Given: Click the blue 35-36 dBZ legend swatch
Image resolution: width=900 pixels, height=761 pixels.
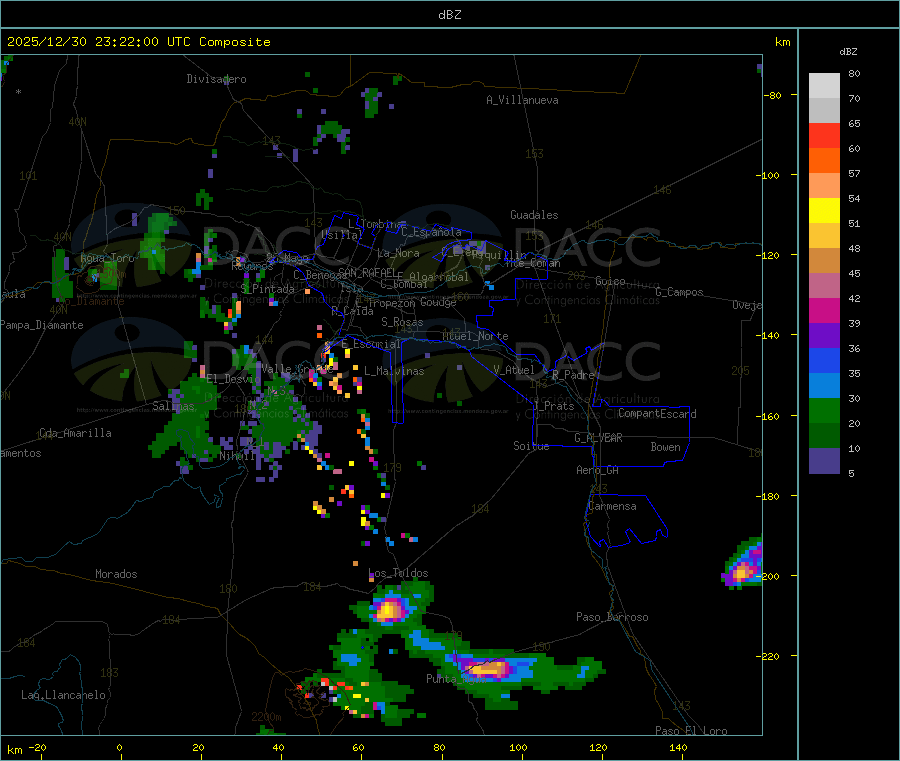Looking at the screenshot, I should point(824,360).
